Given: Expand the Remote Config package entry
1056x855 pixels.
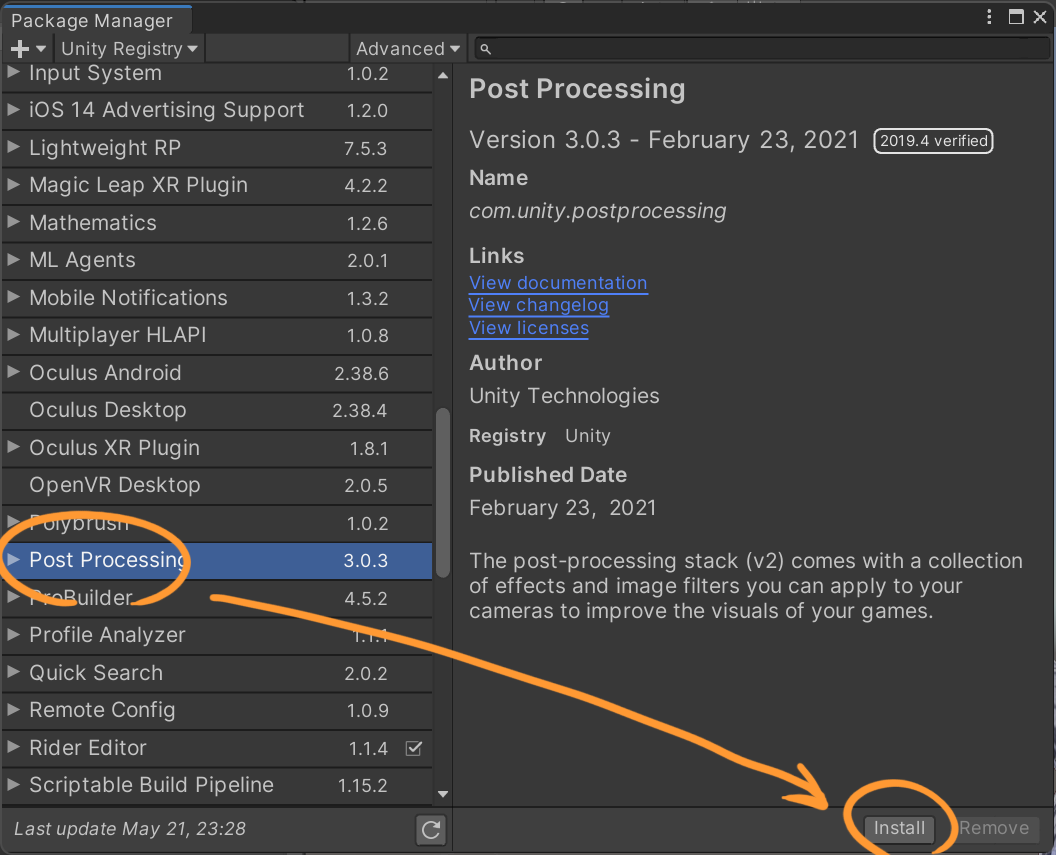Looking at the screenshot, I should [x=13, y=710].
